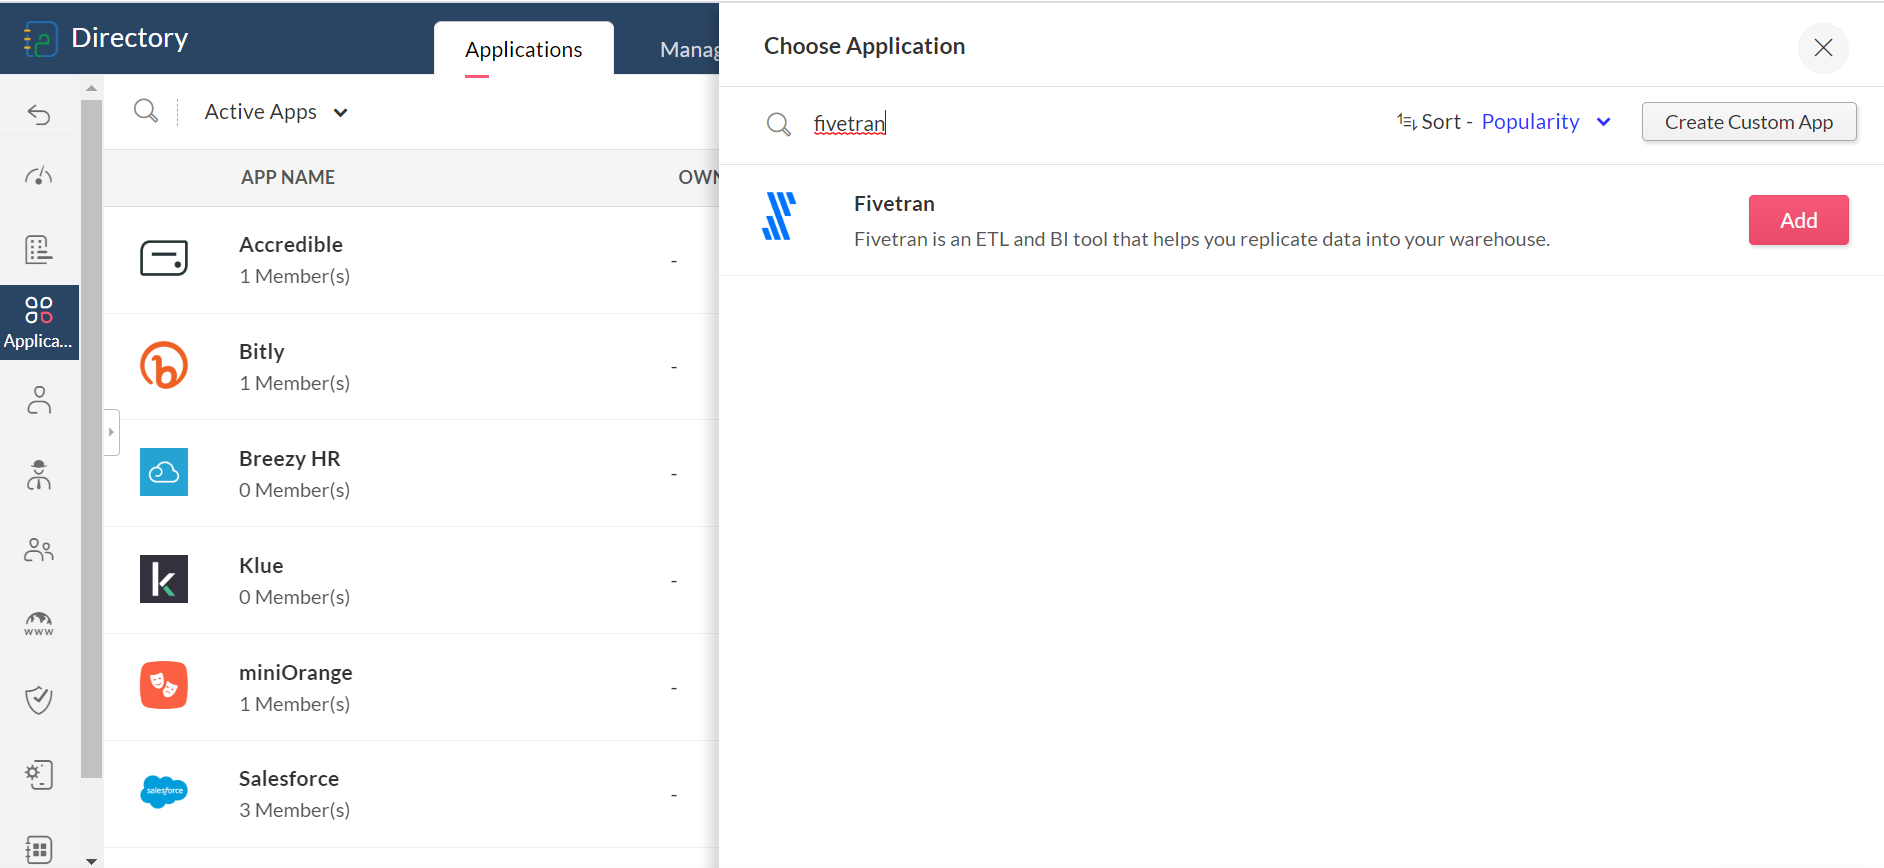Click the scrollbar down arrow
1884x868 pixels.
click(x=91, y=860)
